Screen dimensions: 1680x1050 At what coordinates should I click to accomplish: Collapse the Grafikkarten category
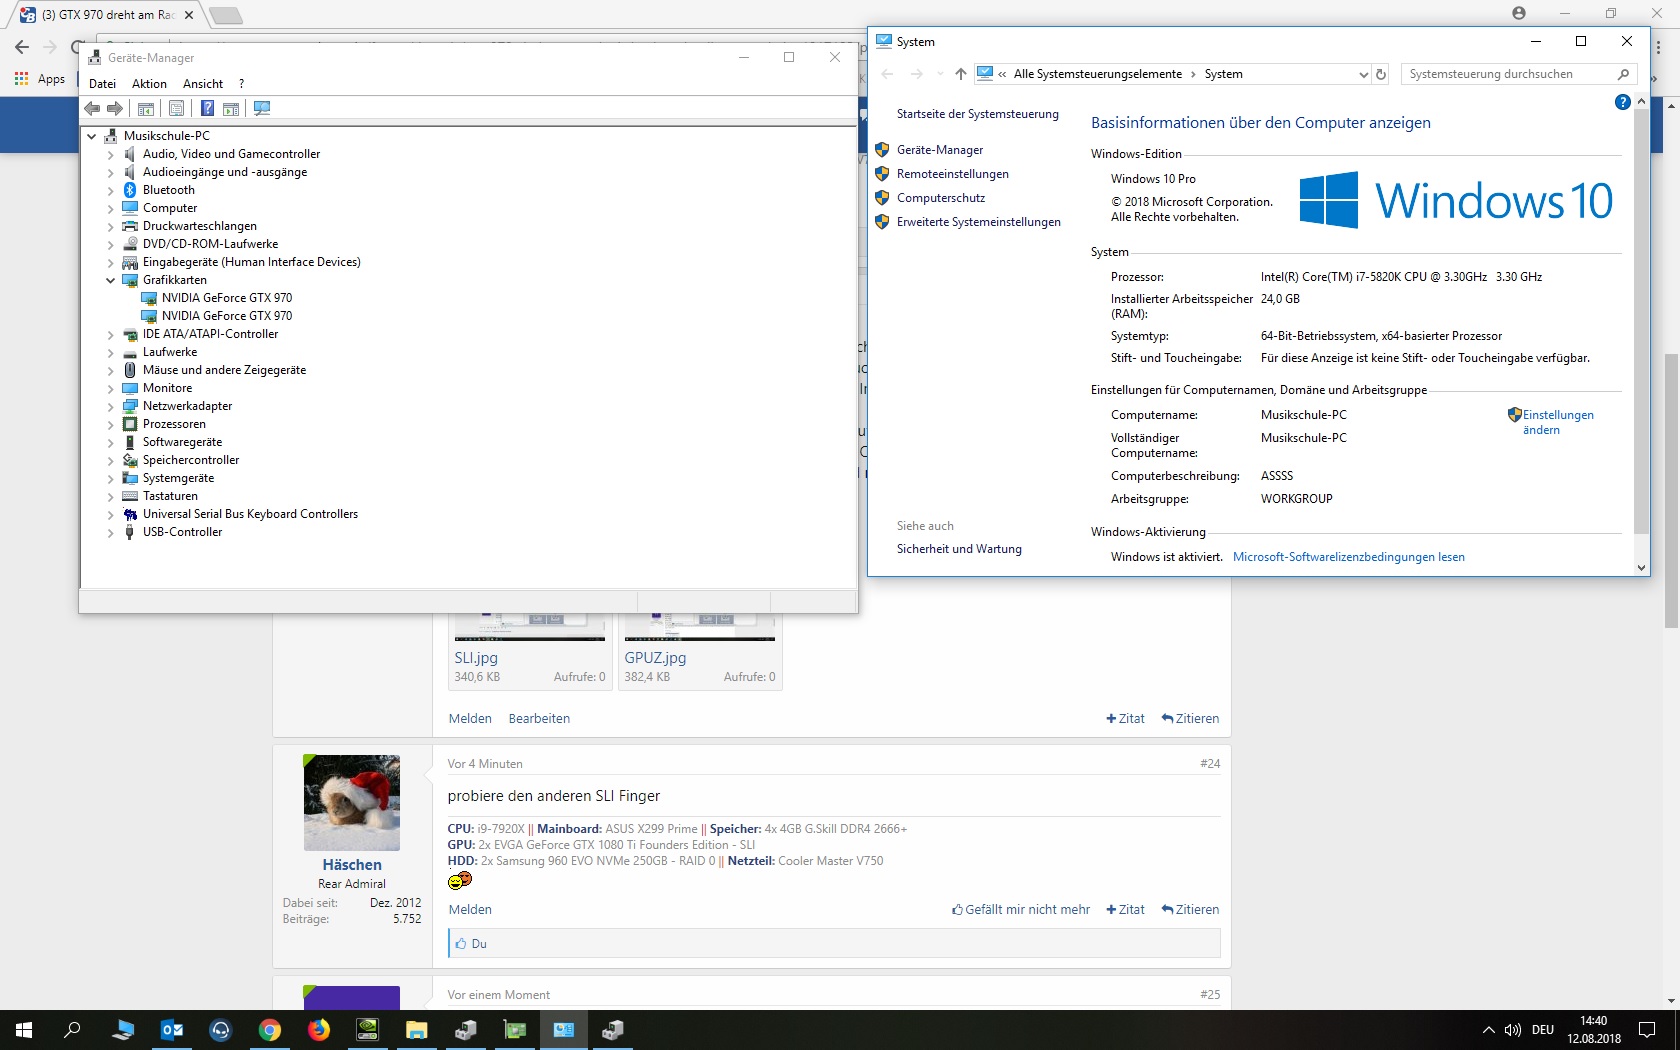111,280
